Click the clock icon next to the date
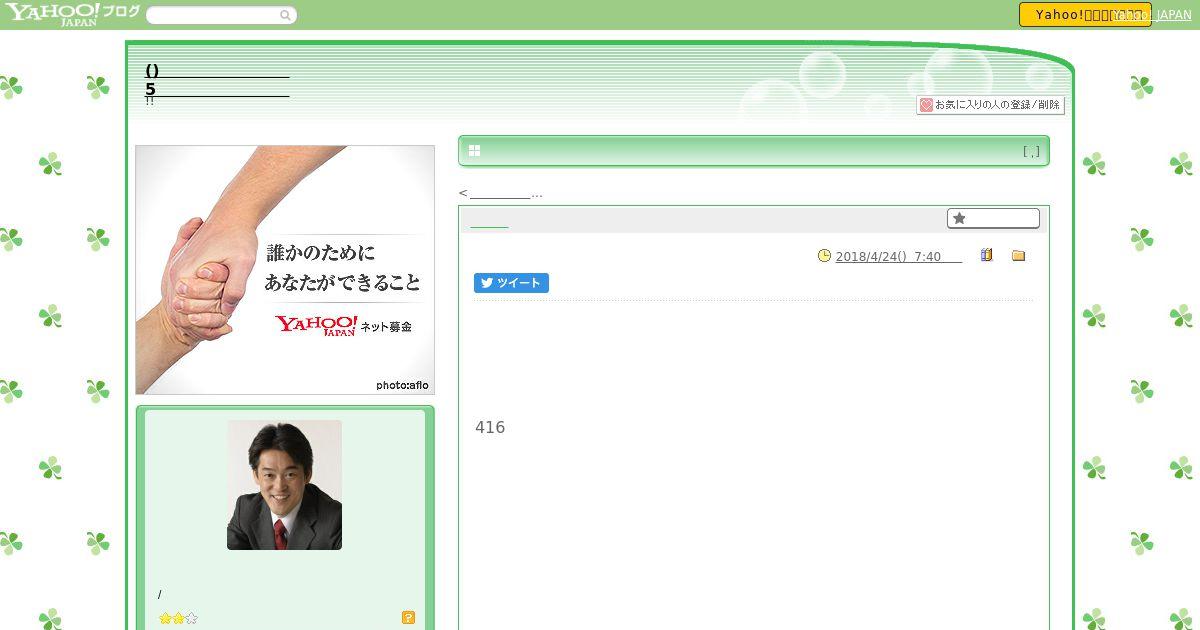Viewport: 1200px width, 630px height. coord(824,256)
